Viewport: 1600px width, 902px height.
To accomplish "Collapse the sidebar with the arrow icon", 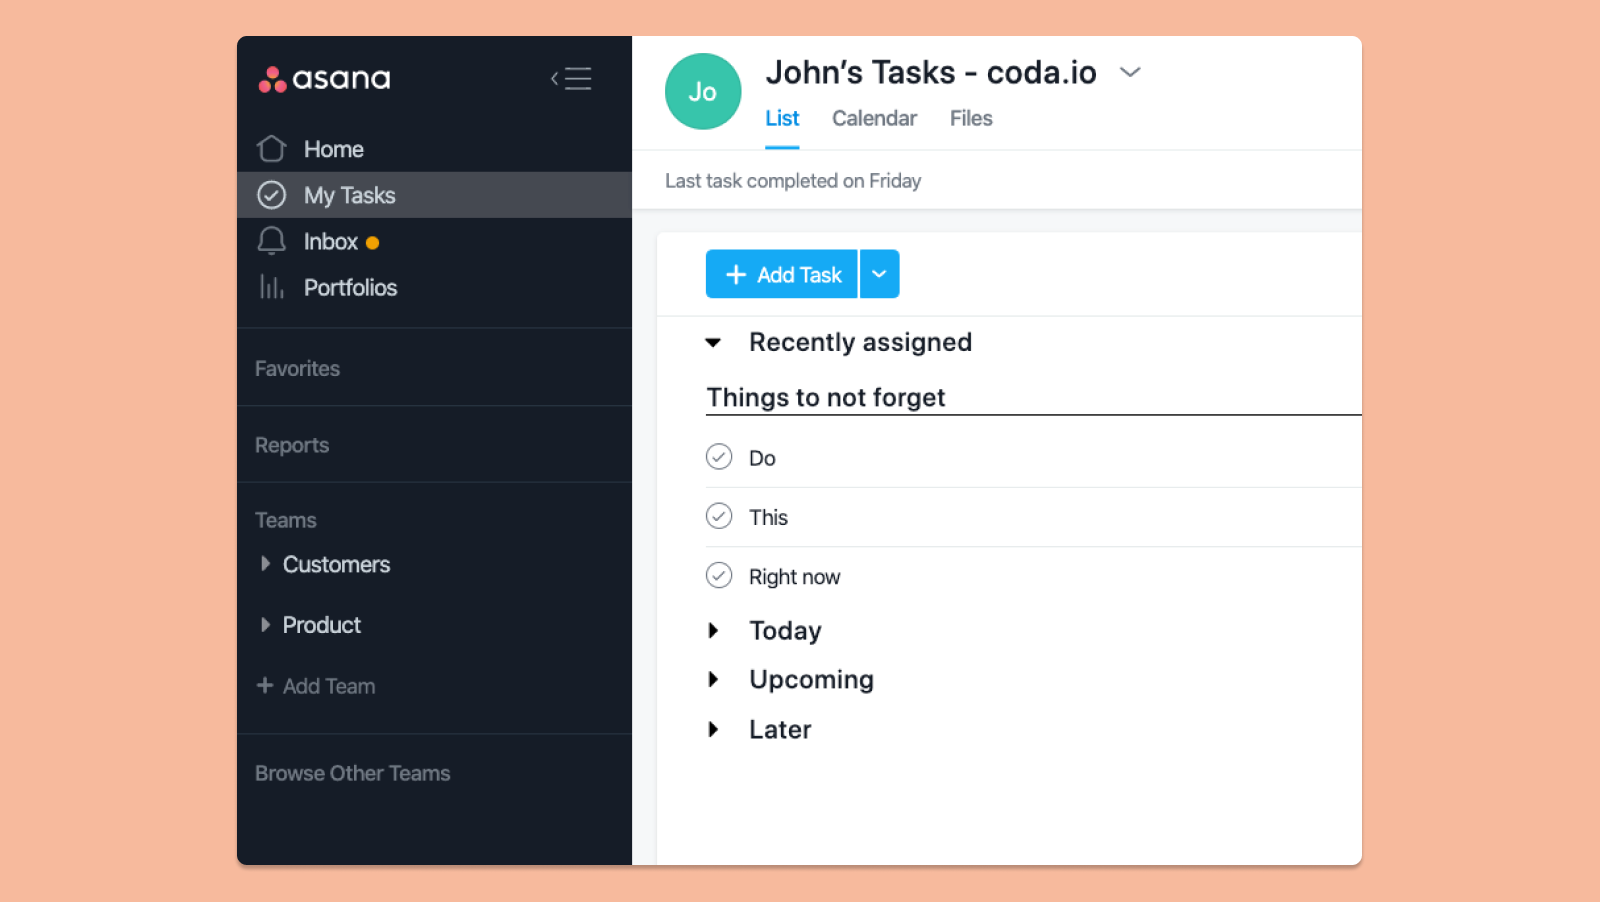I will click(x=571, y=79).
